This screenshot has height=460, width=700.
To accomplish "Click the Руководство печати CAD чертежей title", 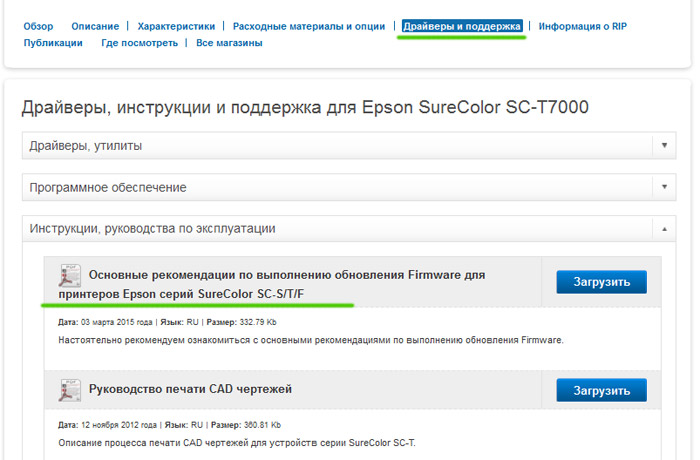I will tap(190, 389).
